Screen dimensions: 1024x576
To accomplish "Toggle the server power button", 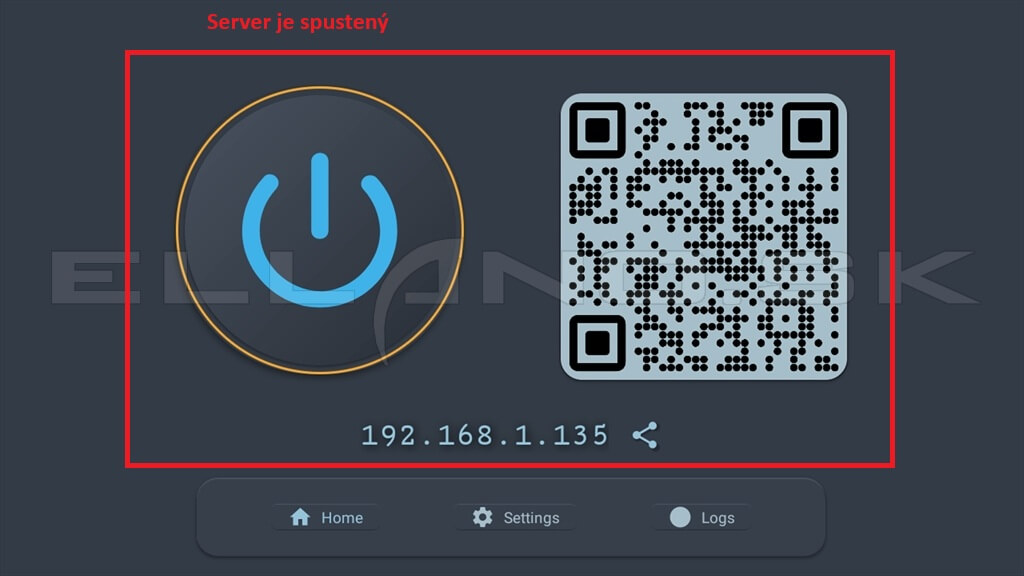I will click(319, 230).
